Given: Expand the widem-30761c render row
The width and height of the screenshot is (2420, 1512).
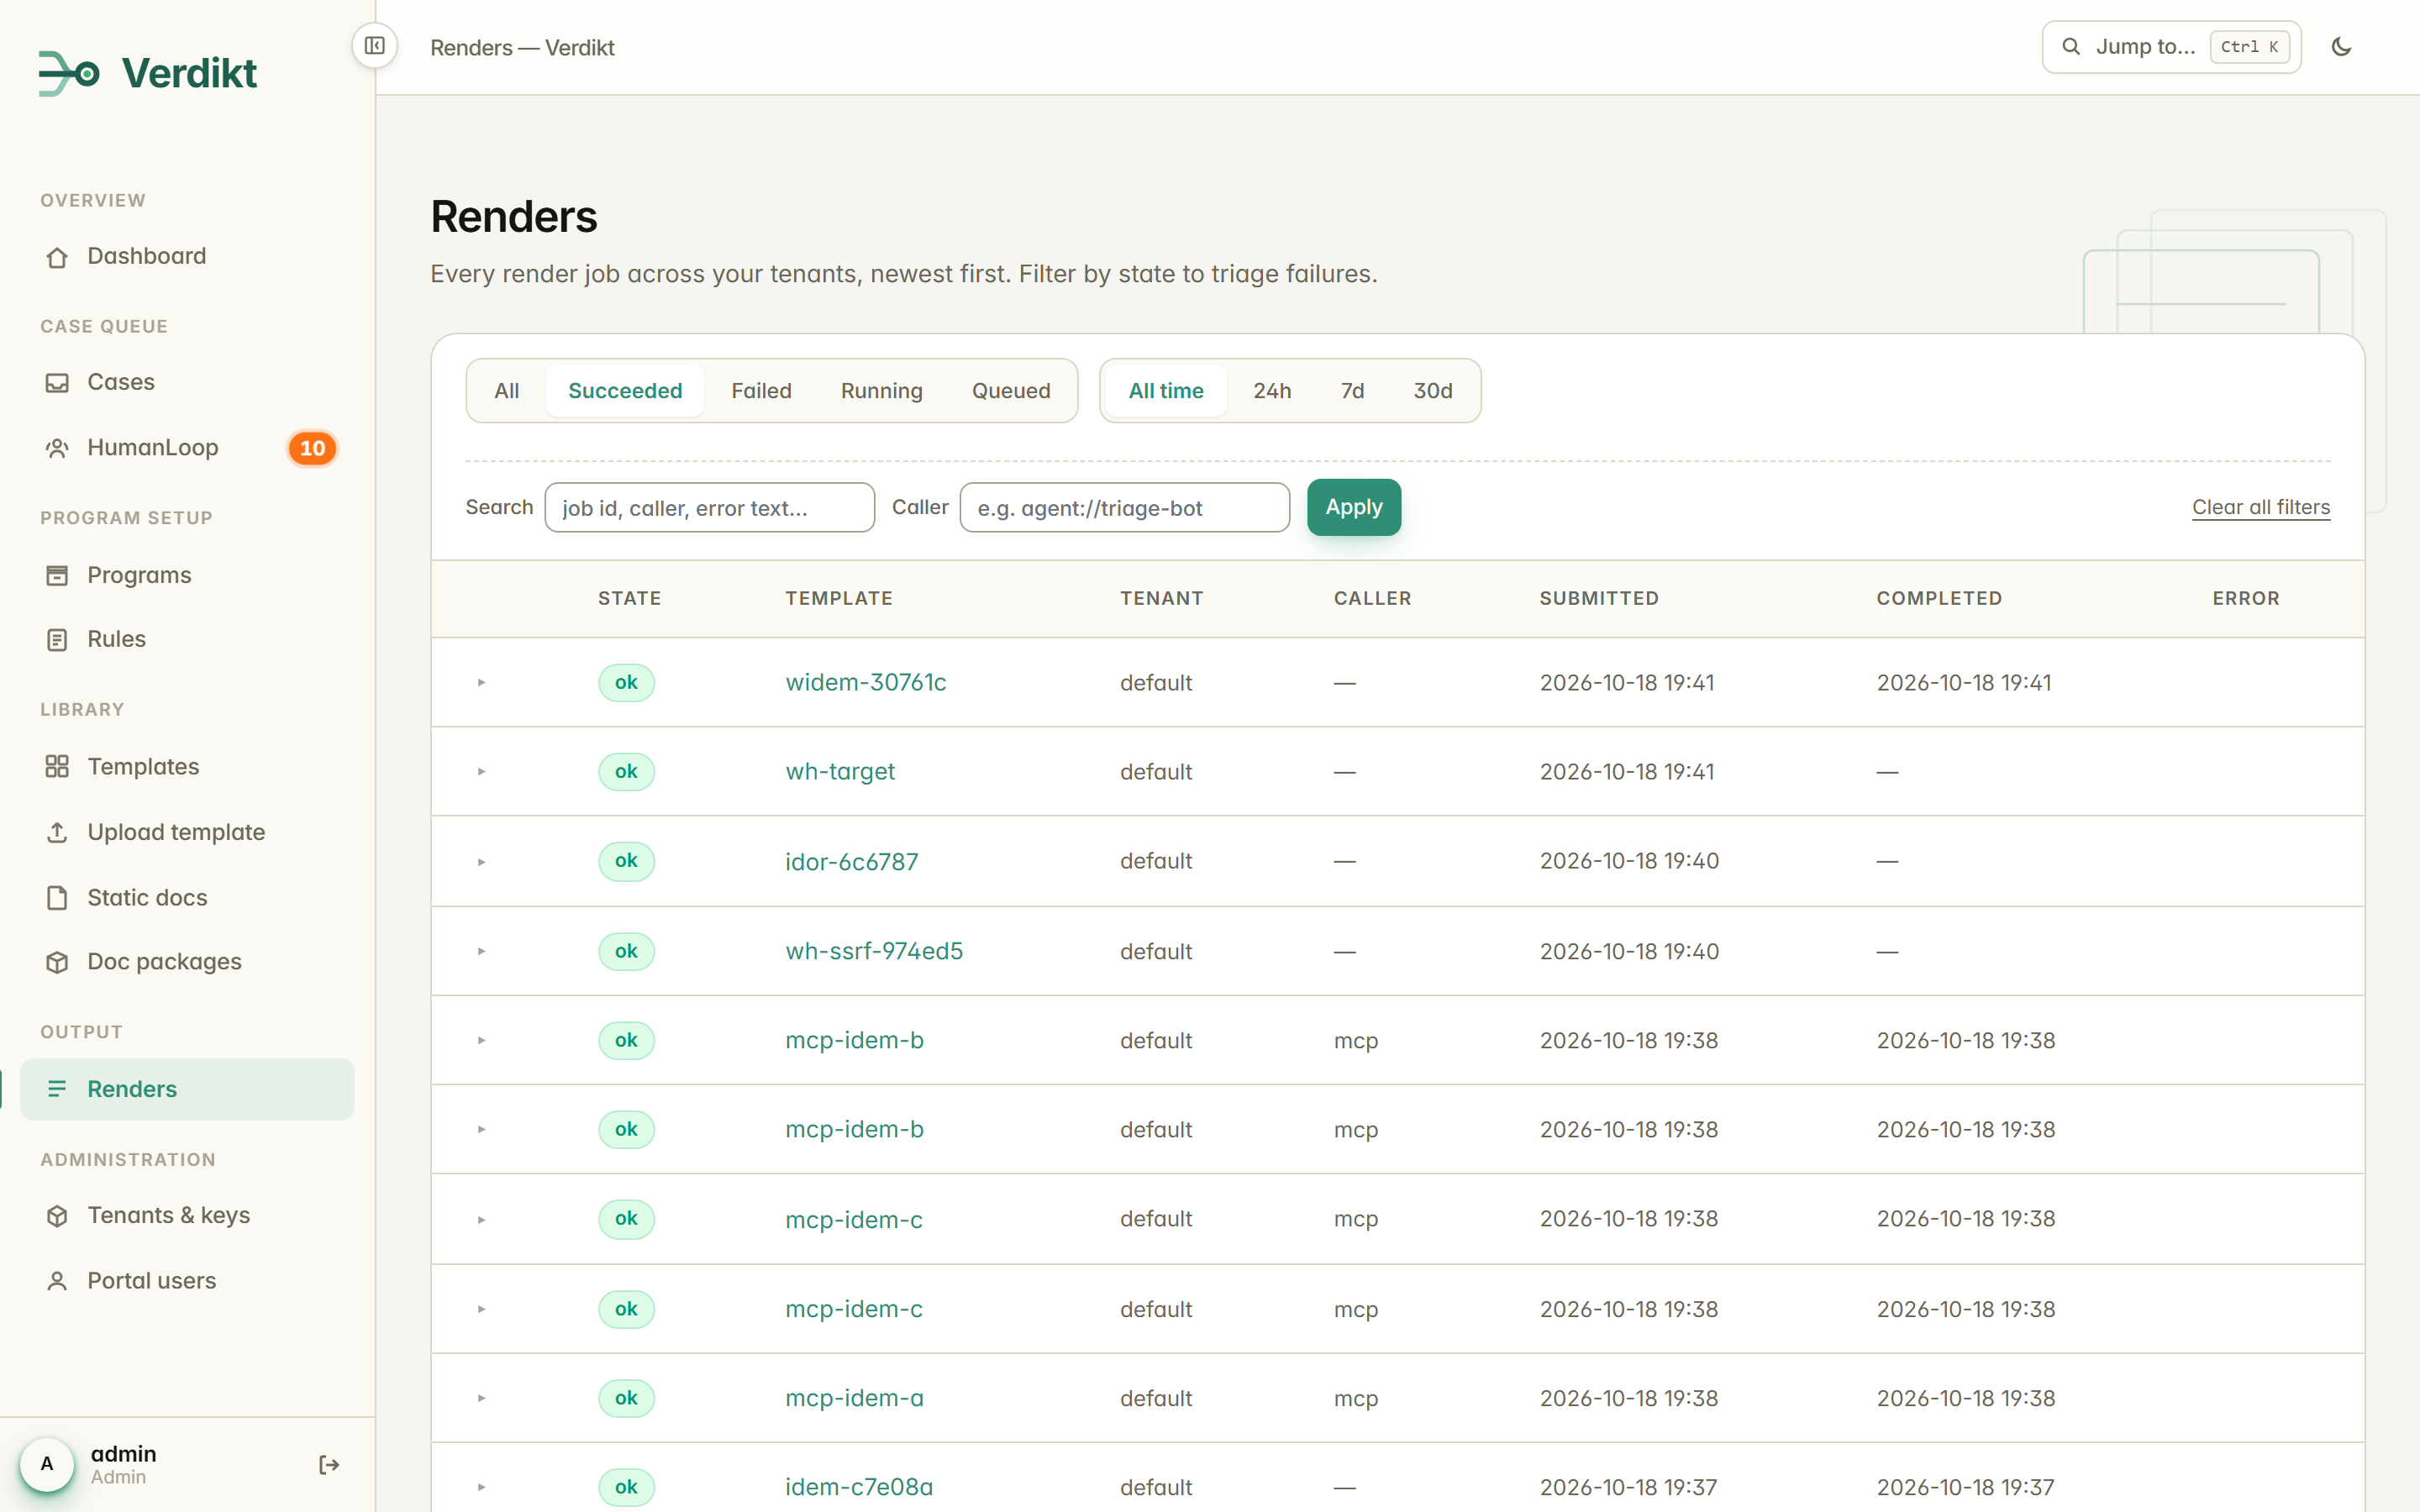Looking at the screenshot, I should [x=481, y=683].
